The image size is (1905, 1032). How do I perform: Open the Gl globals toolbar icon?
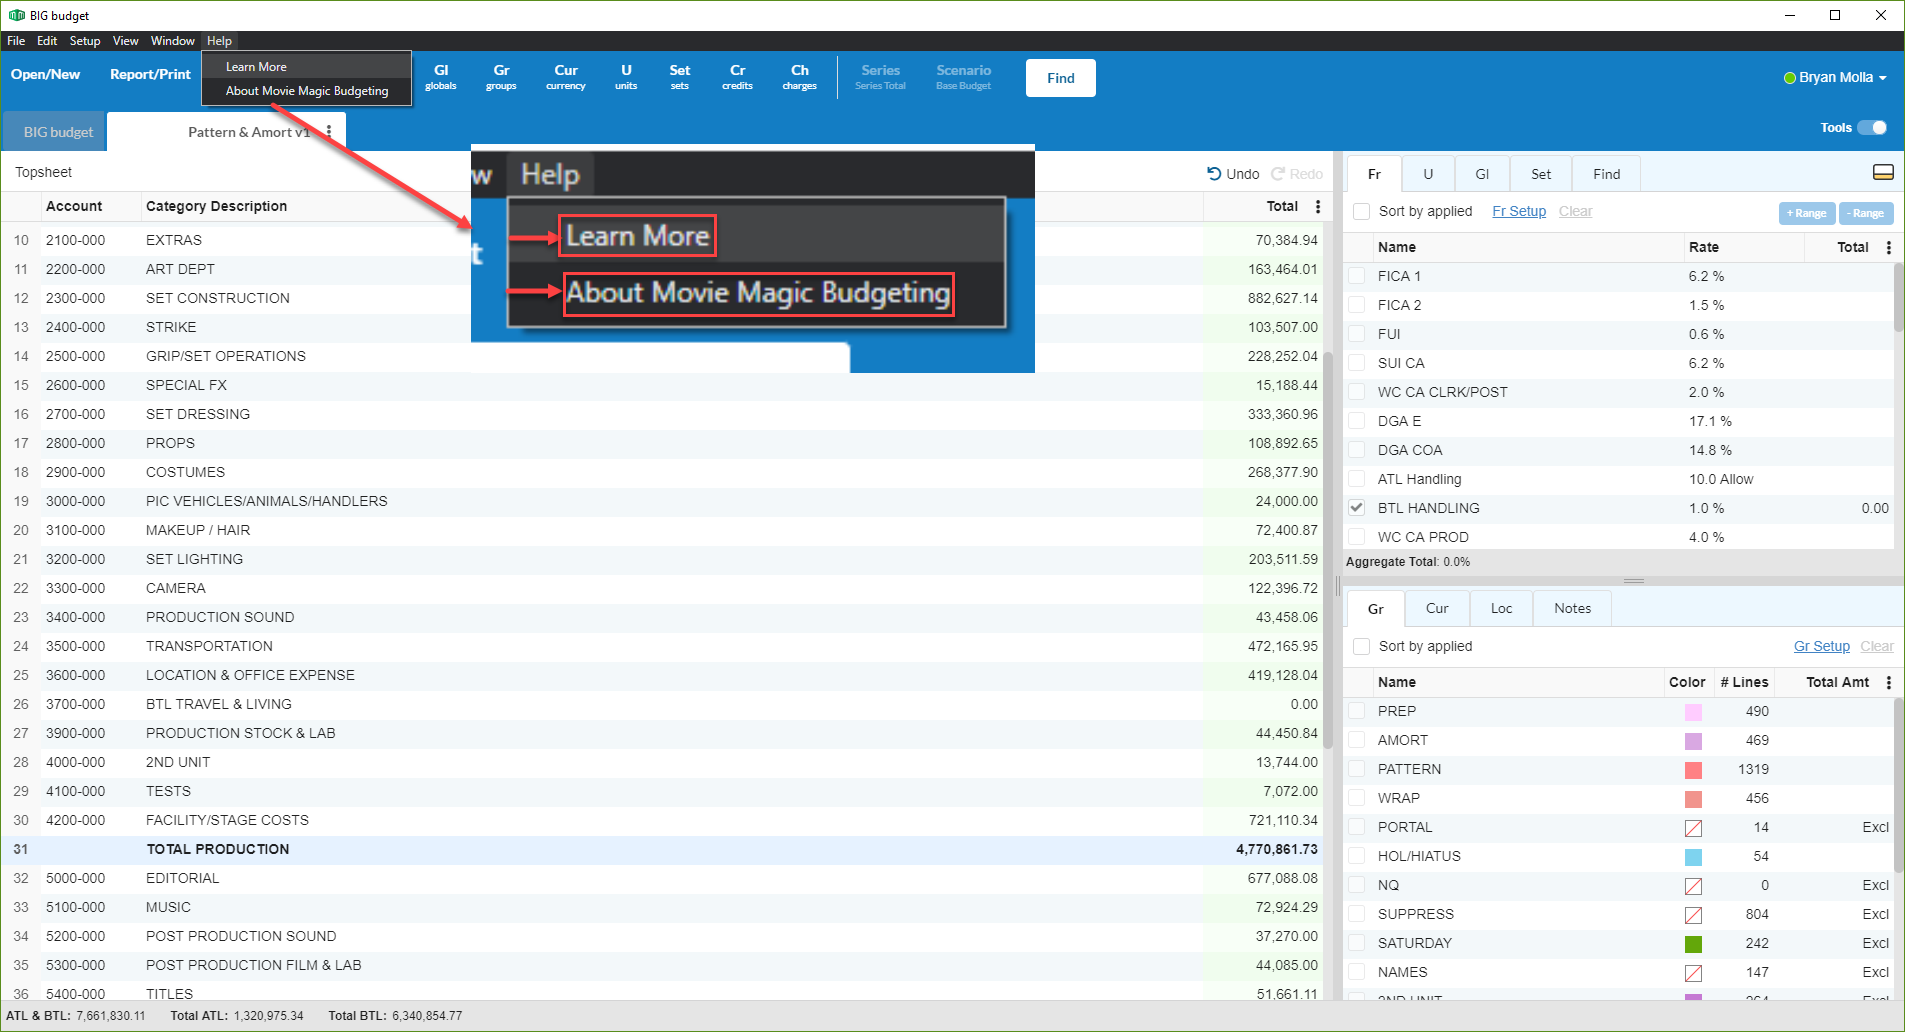[440, 77]
